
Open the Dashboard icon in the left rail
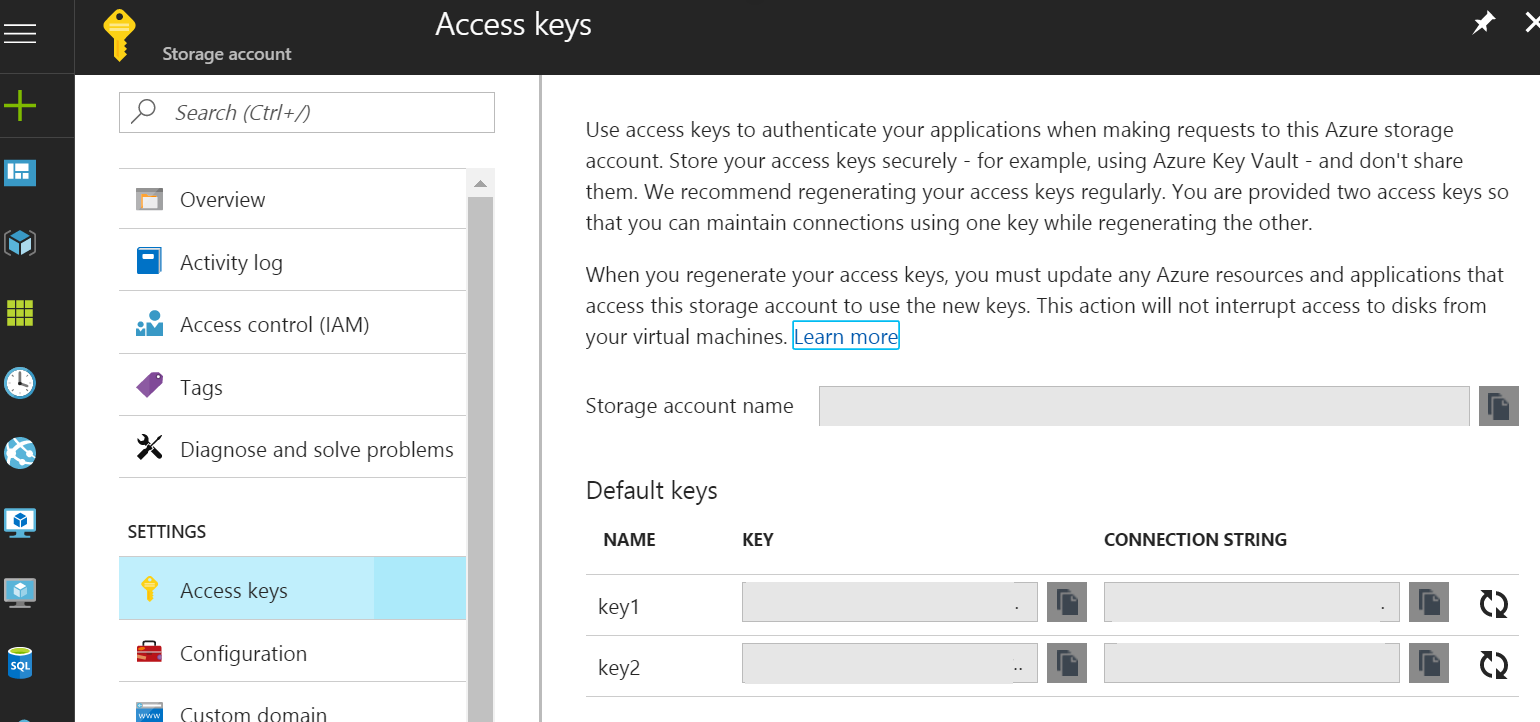pyautogui.click(x=20, y=173)
